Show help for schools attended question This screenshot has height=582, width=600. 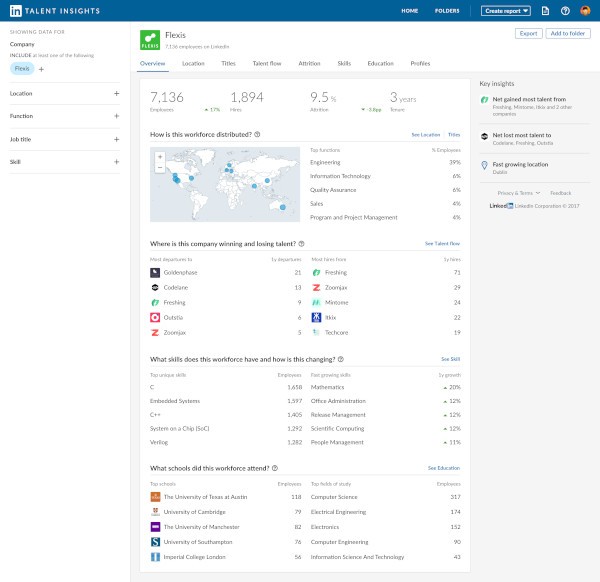pos(274,468)
